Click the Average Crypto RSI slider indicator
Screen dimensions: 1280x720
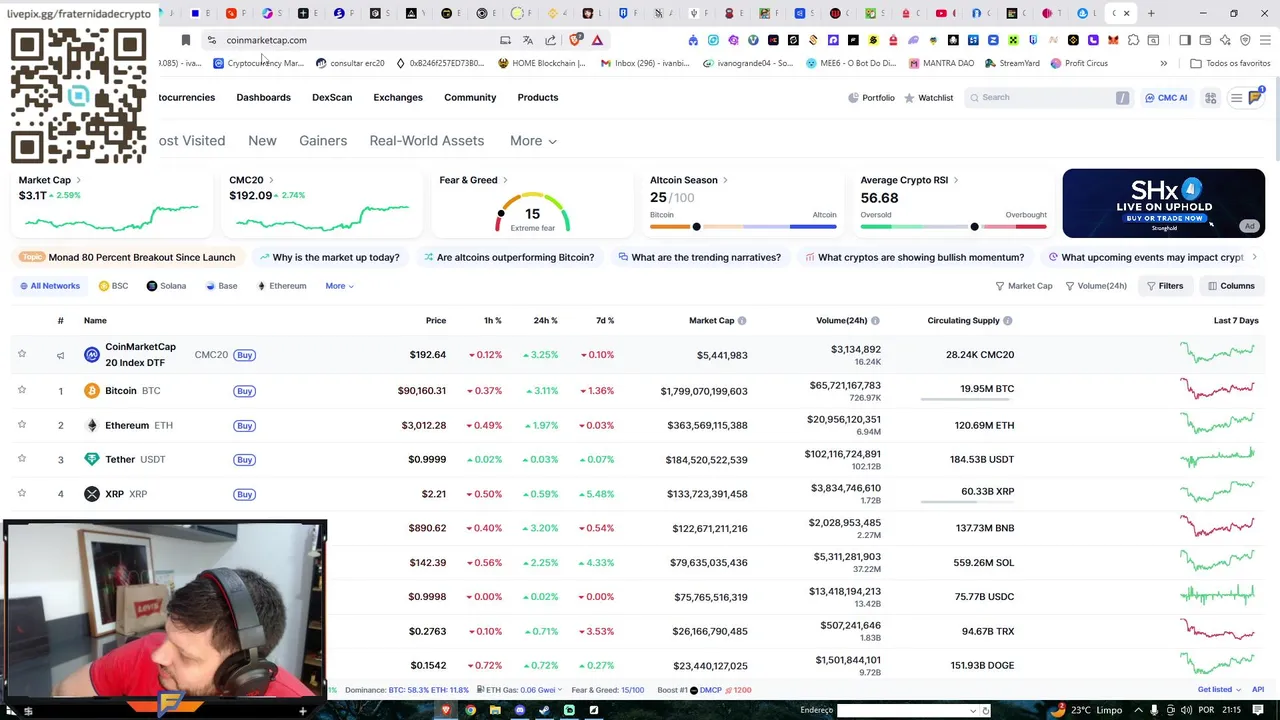[x=974, y=227]
